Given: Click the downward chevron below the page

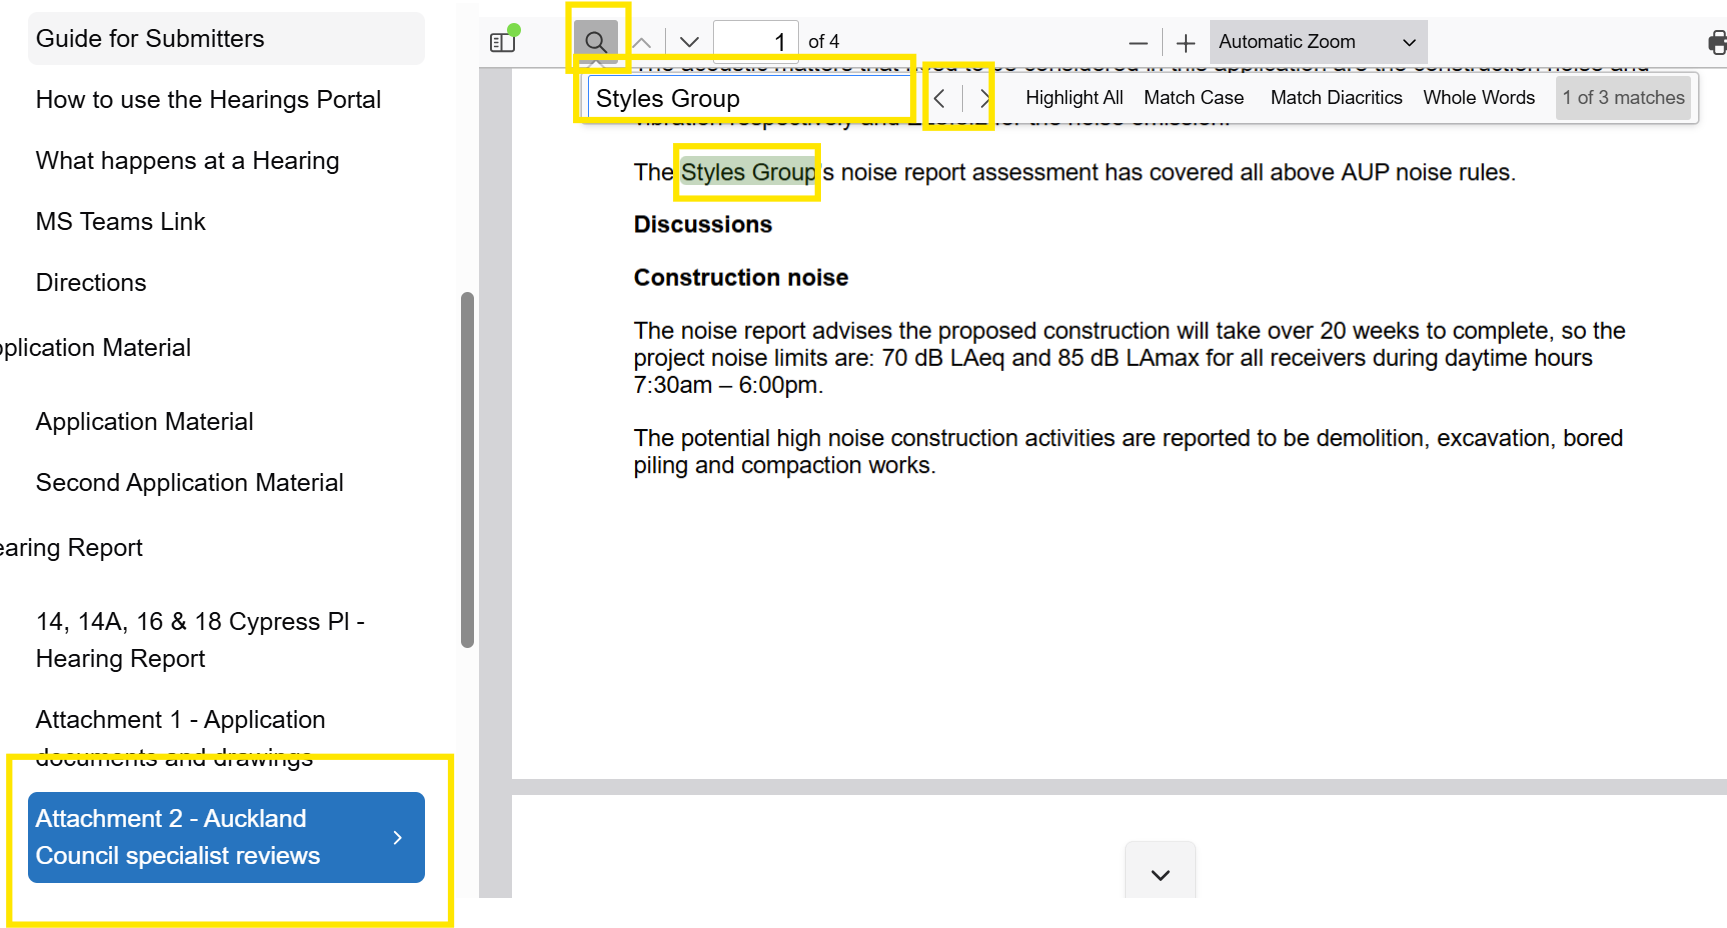Looking at the screenshot, I should coord(1160,874).
